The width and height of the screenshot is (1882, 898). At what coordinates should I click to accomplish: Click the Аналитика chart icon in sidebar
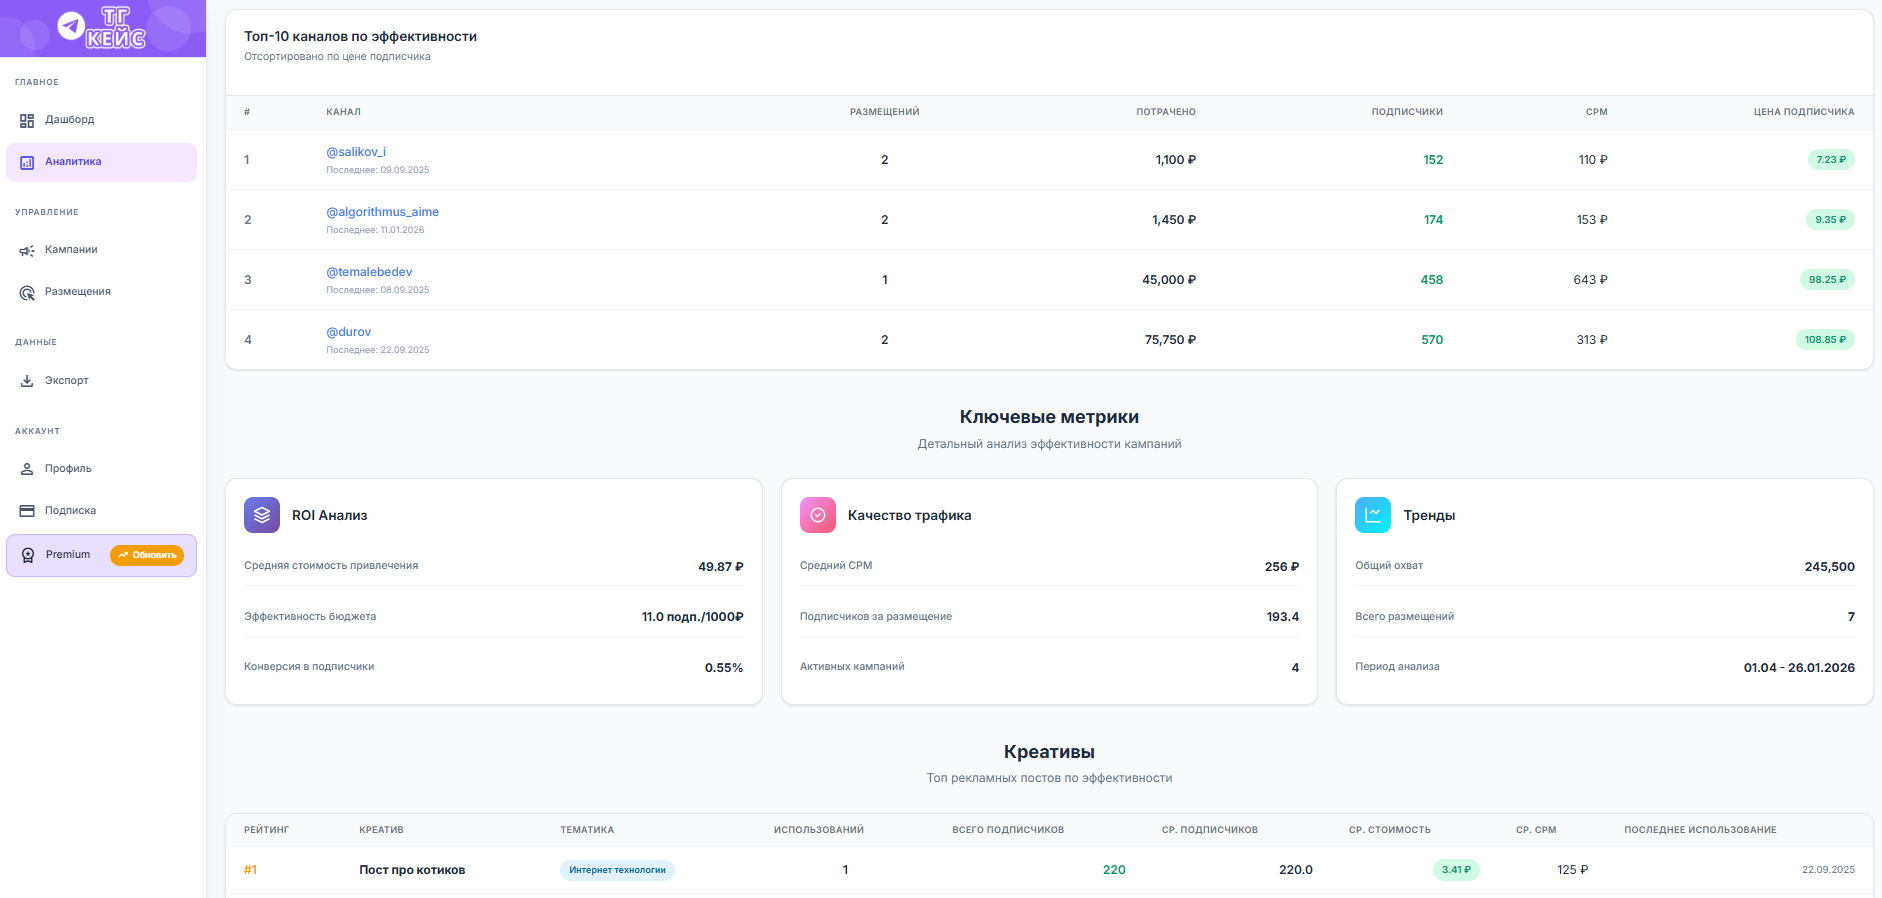pyautogui.click(x=27, y=162)
